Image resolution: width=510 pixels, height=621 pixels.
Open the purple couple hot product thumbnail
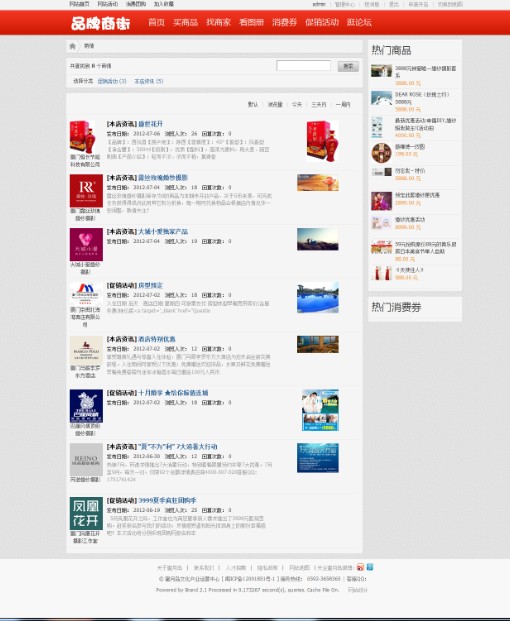coord(381,201)
